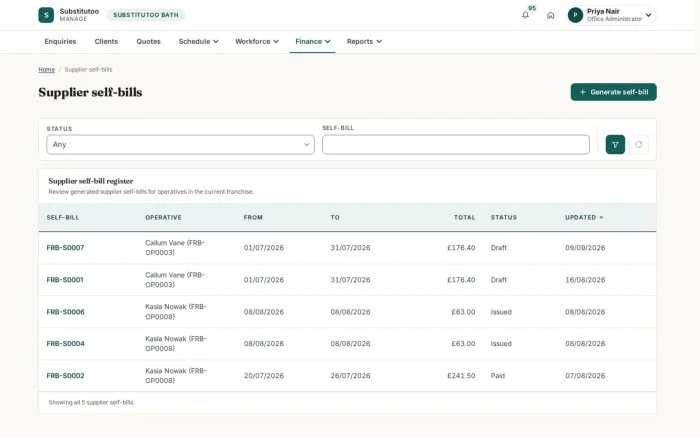Open self-bill FRB-S0007

[x=65, y=248]
